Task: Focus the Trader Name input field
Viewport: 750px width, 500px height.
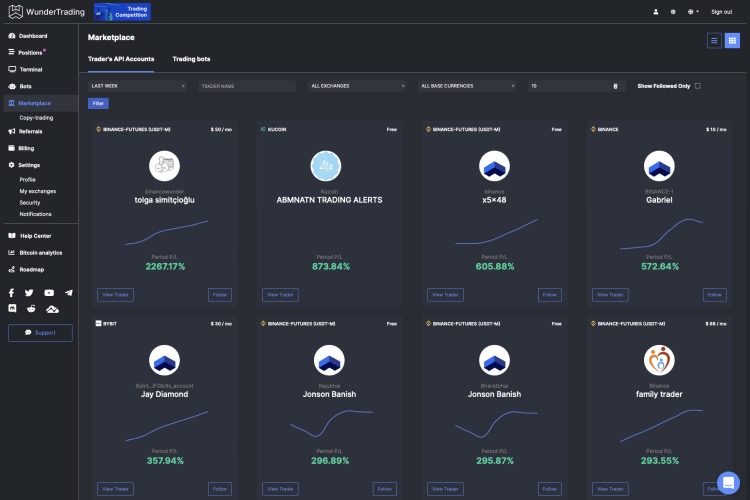Action: 247,86
